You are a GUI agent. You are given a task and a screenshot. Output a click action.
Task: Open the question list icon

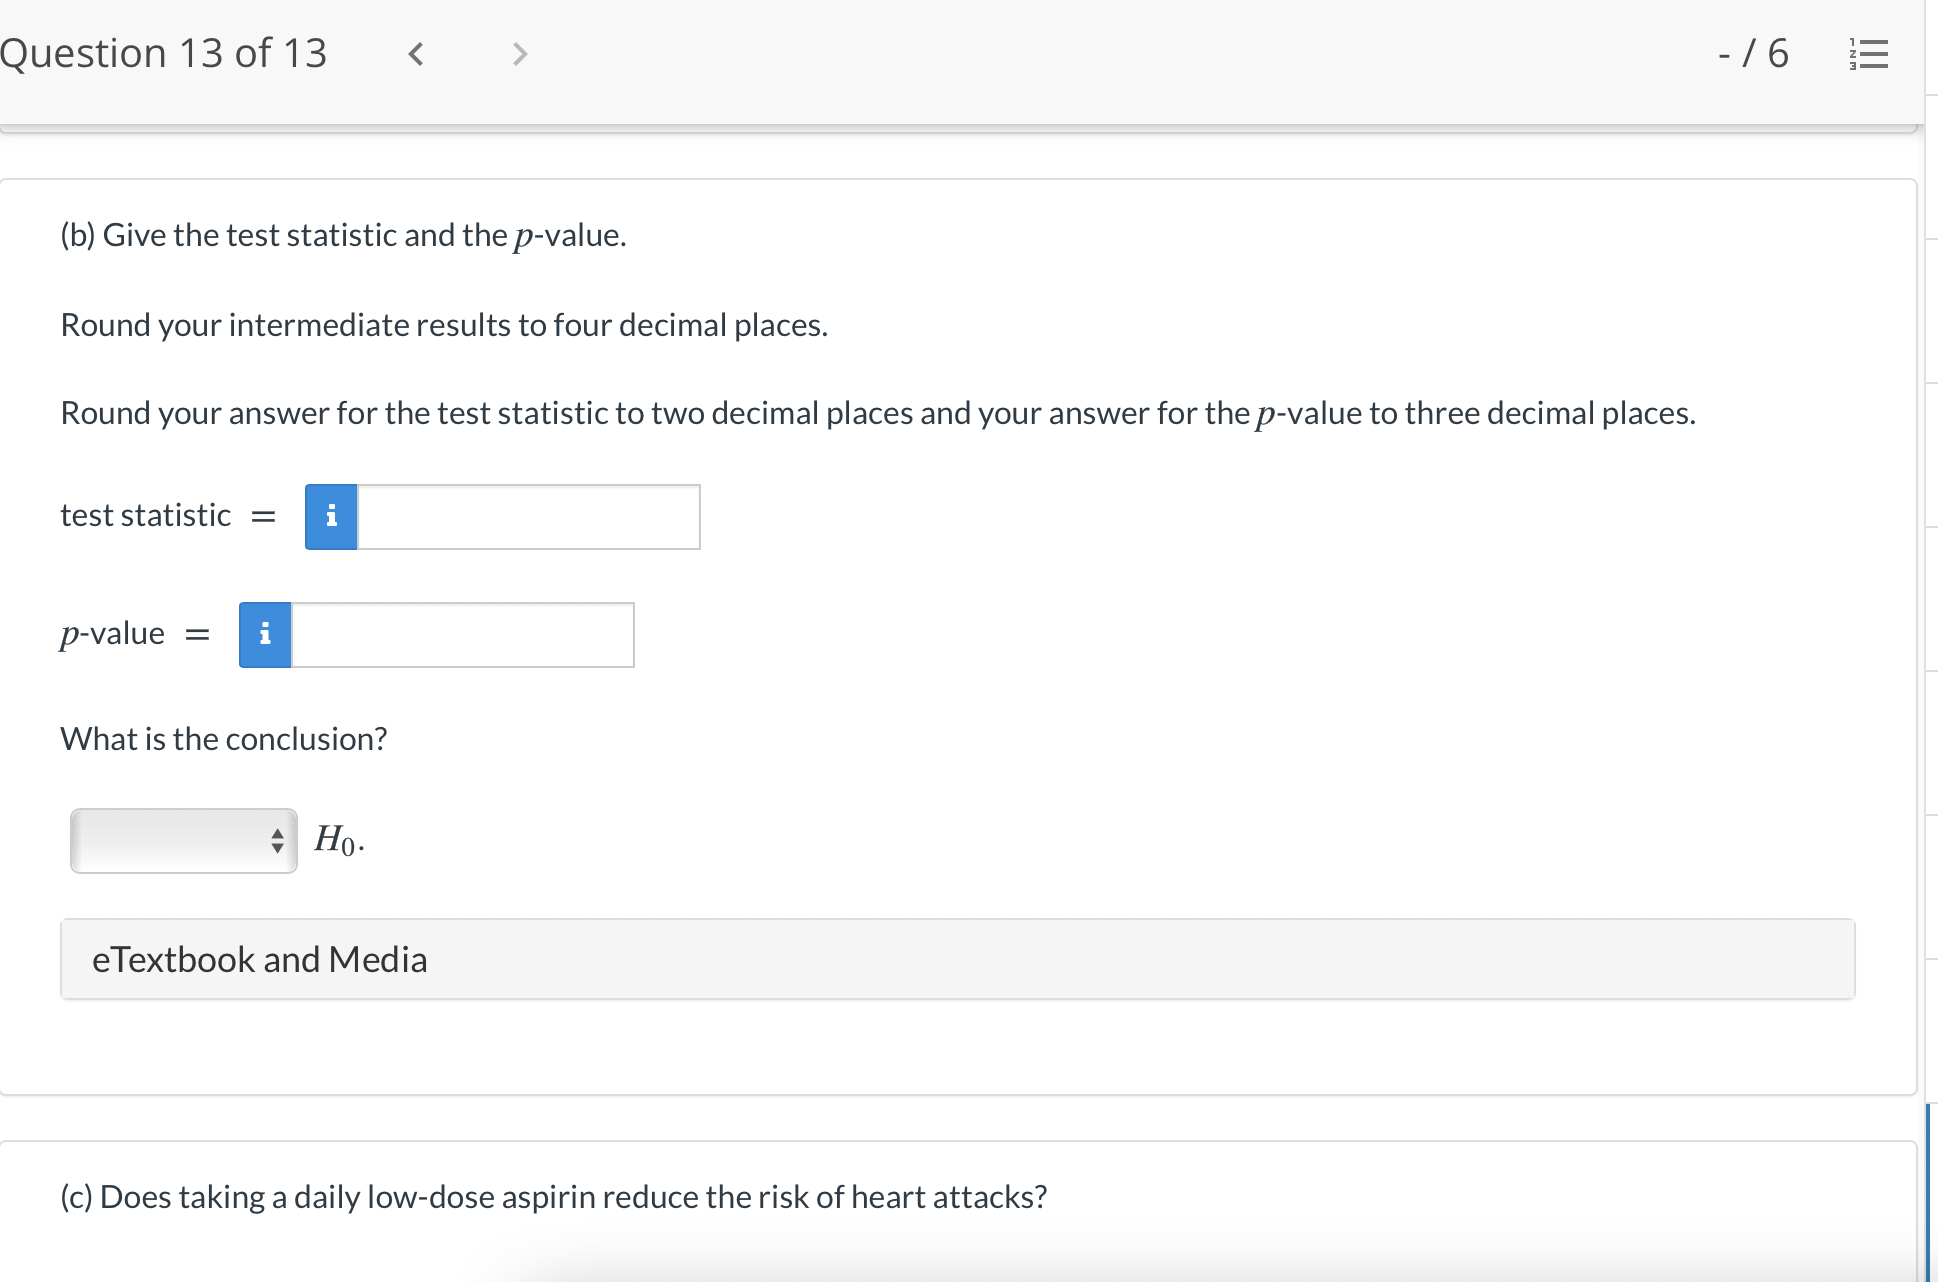click(x=1868, y=54)
